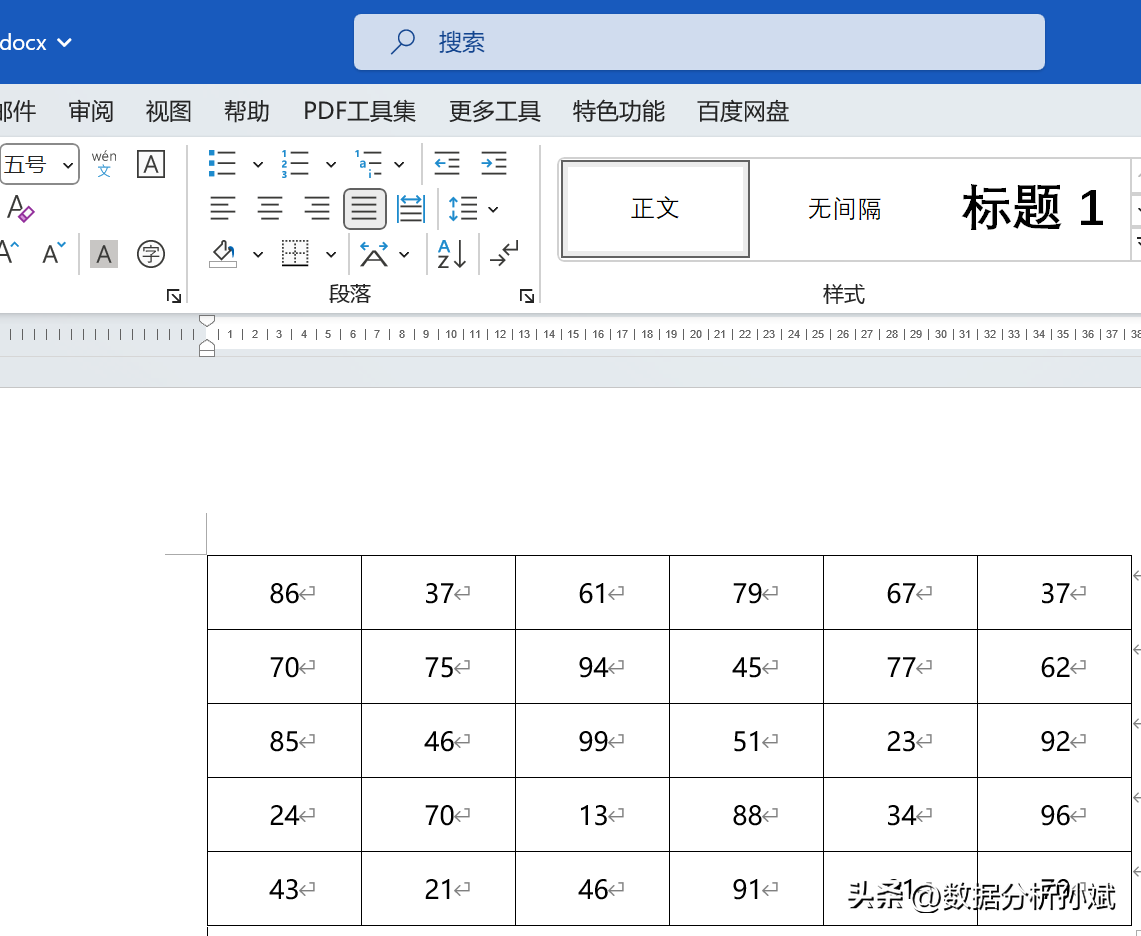1141x936 pixels.
Task: Expand the Asian layout dropdown
Action: click(x=405, y=255)
